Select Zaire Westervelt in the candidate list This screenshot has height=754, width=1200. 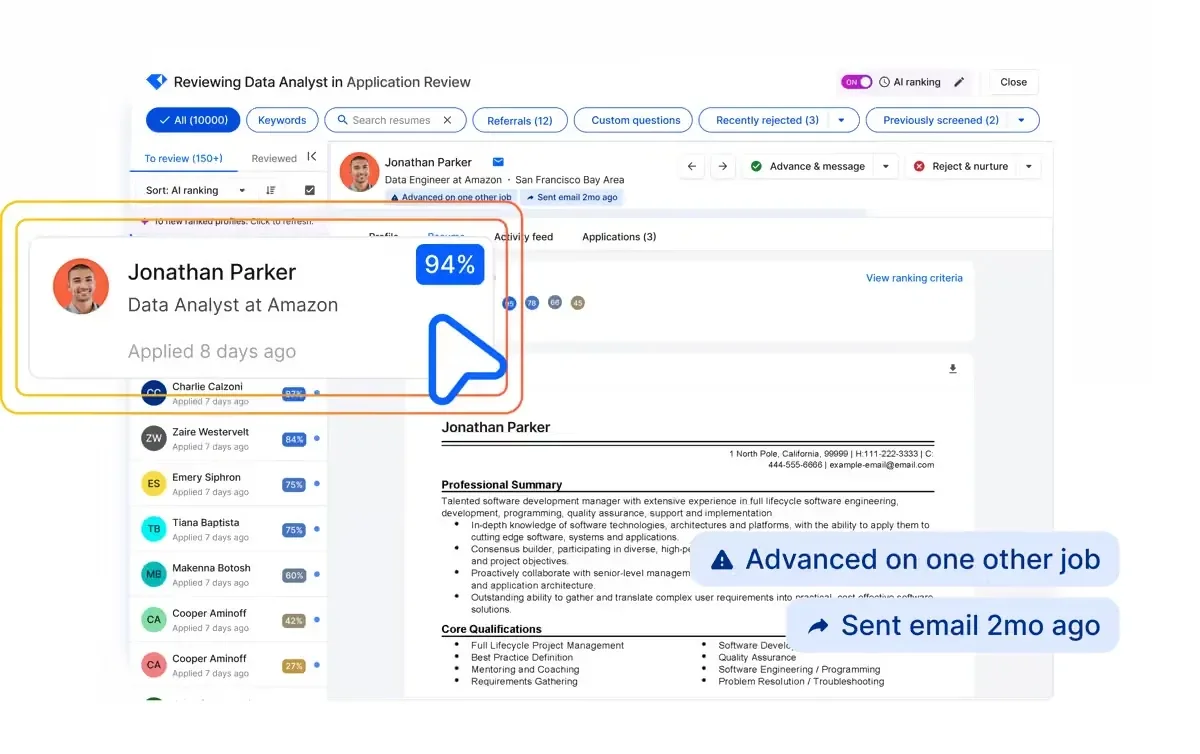(x=229, y=439)
